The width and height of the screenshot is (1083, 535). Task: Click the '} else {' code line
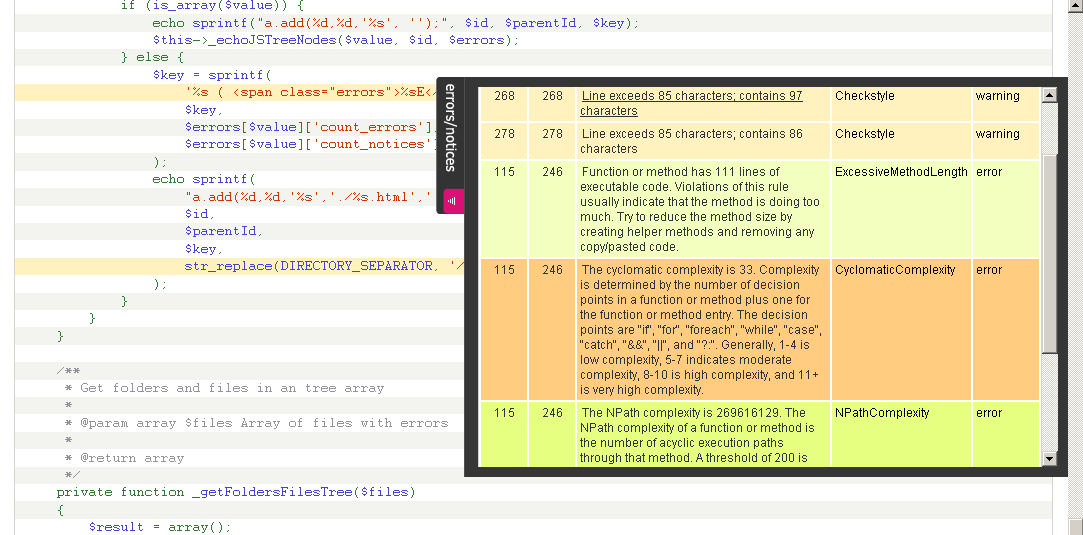tap(152, 57)
